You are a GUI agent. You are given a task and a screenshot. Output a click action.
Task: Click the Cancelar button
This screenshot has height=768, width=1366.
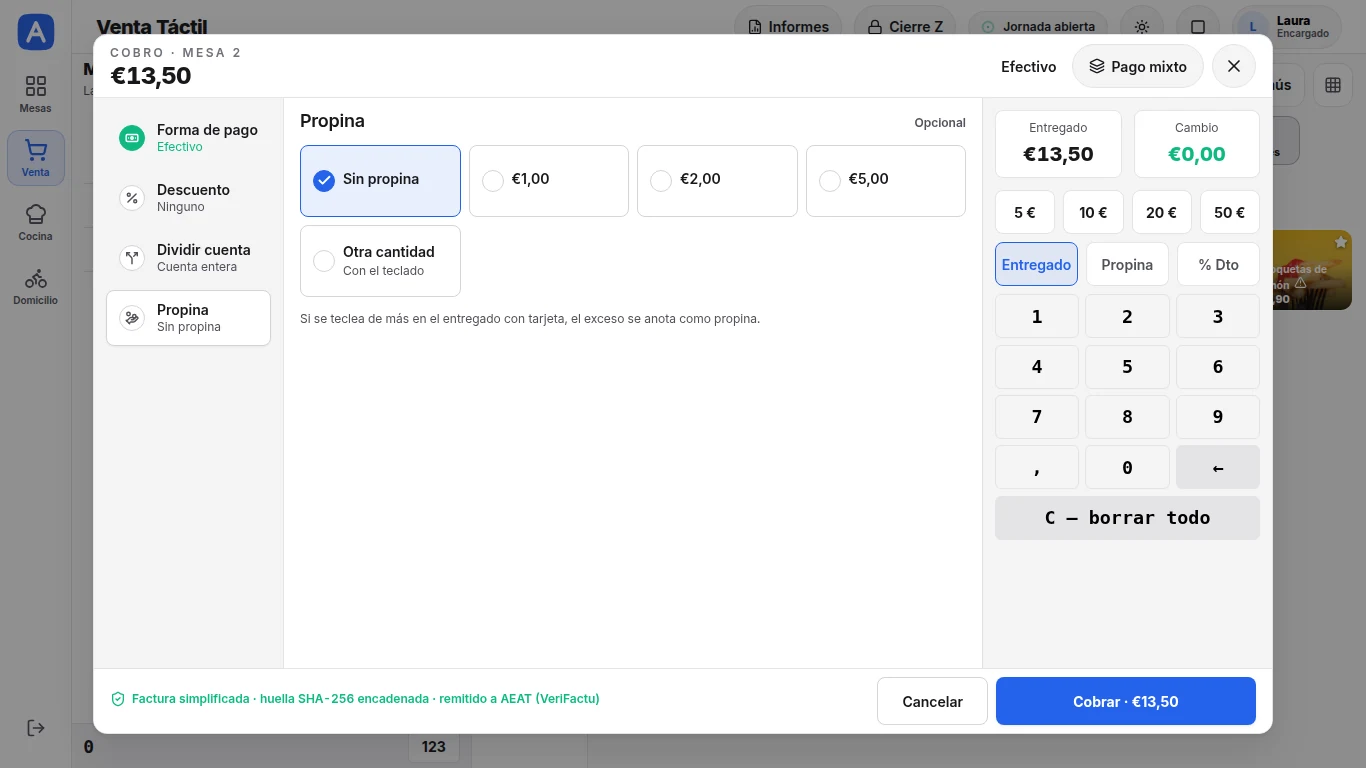coord(932,701)
